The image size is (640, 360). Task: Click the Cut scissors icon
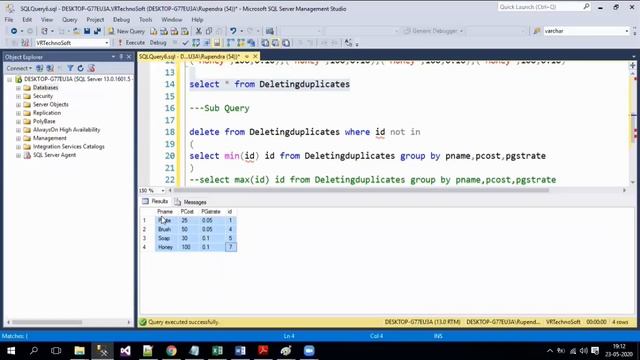pyautogui.click(x=198, y=31)
